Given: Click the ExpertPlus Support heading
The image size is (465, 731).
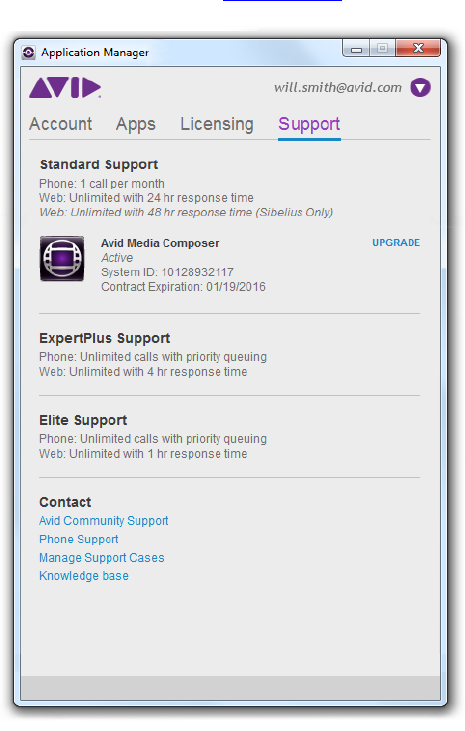Looking at the screenshot, I should [x=104, y=338].
